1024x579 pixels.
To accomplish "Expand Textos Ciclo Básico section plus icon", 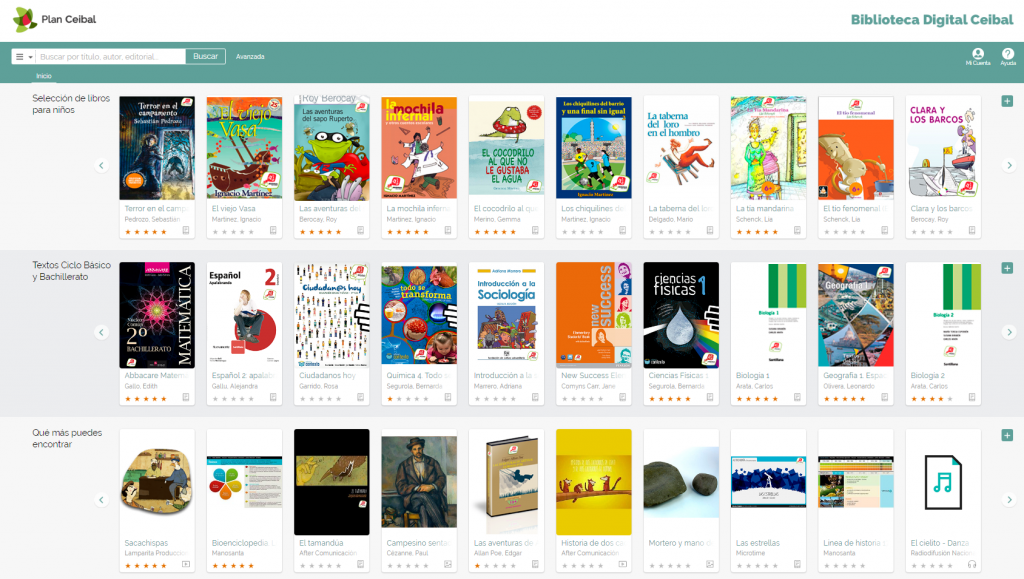I will 1007,268.
